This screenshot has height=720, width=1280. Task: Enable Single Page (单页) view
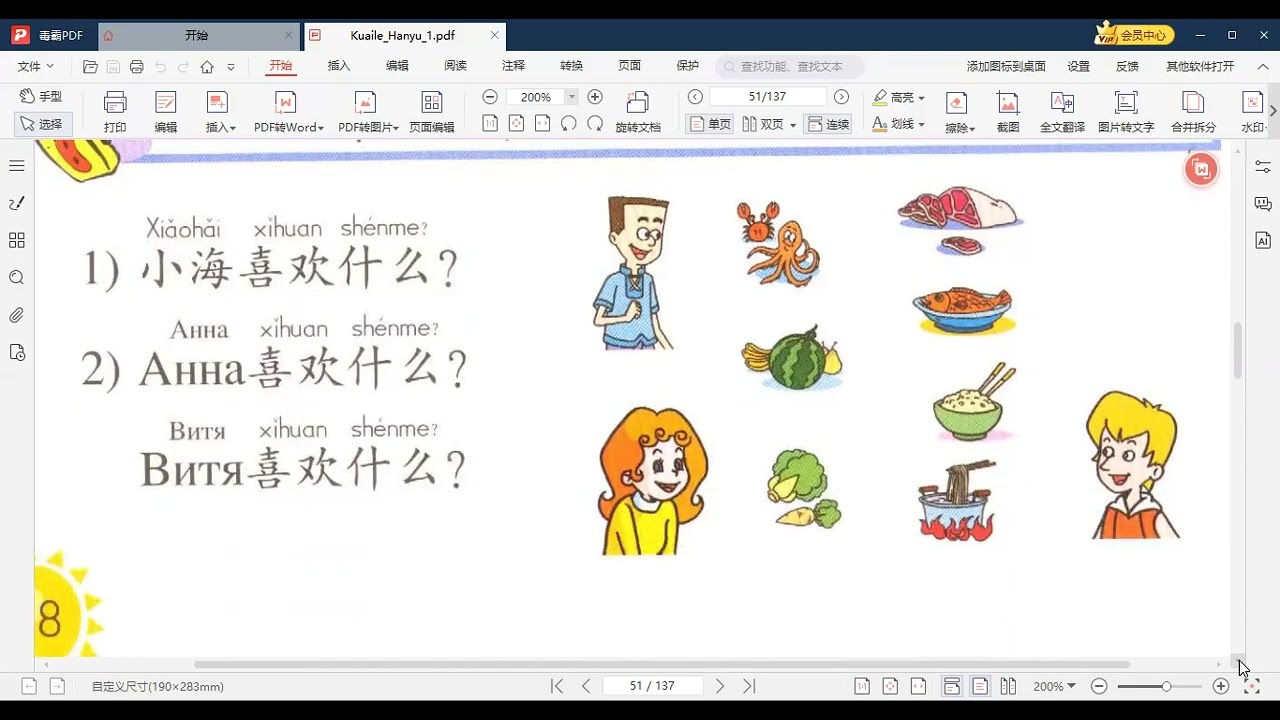point(710,124)
